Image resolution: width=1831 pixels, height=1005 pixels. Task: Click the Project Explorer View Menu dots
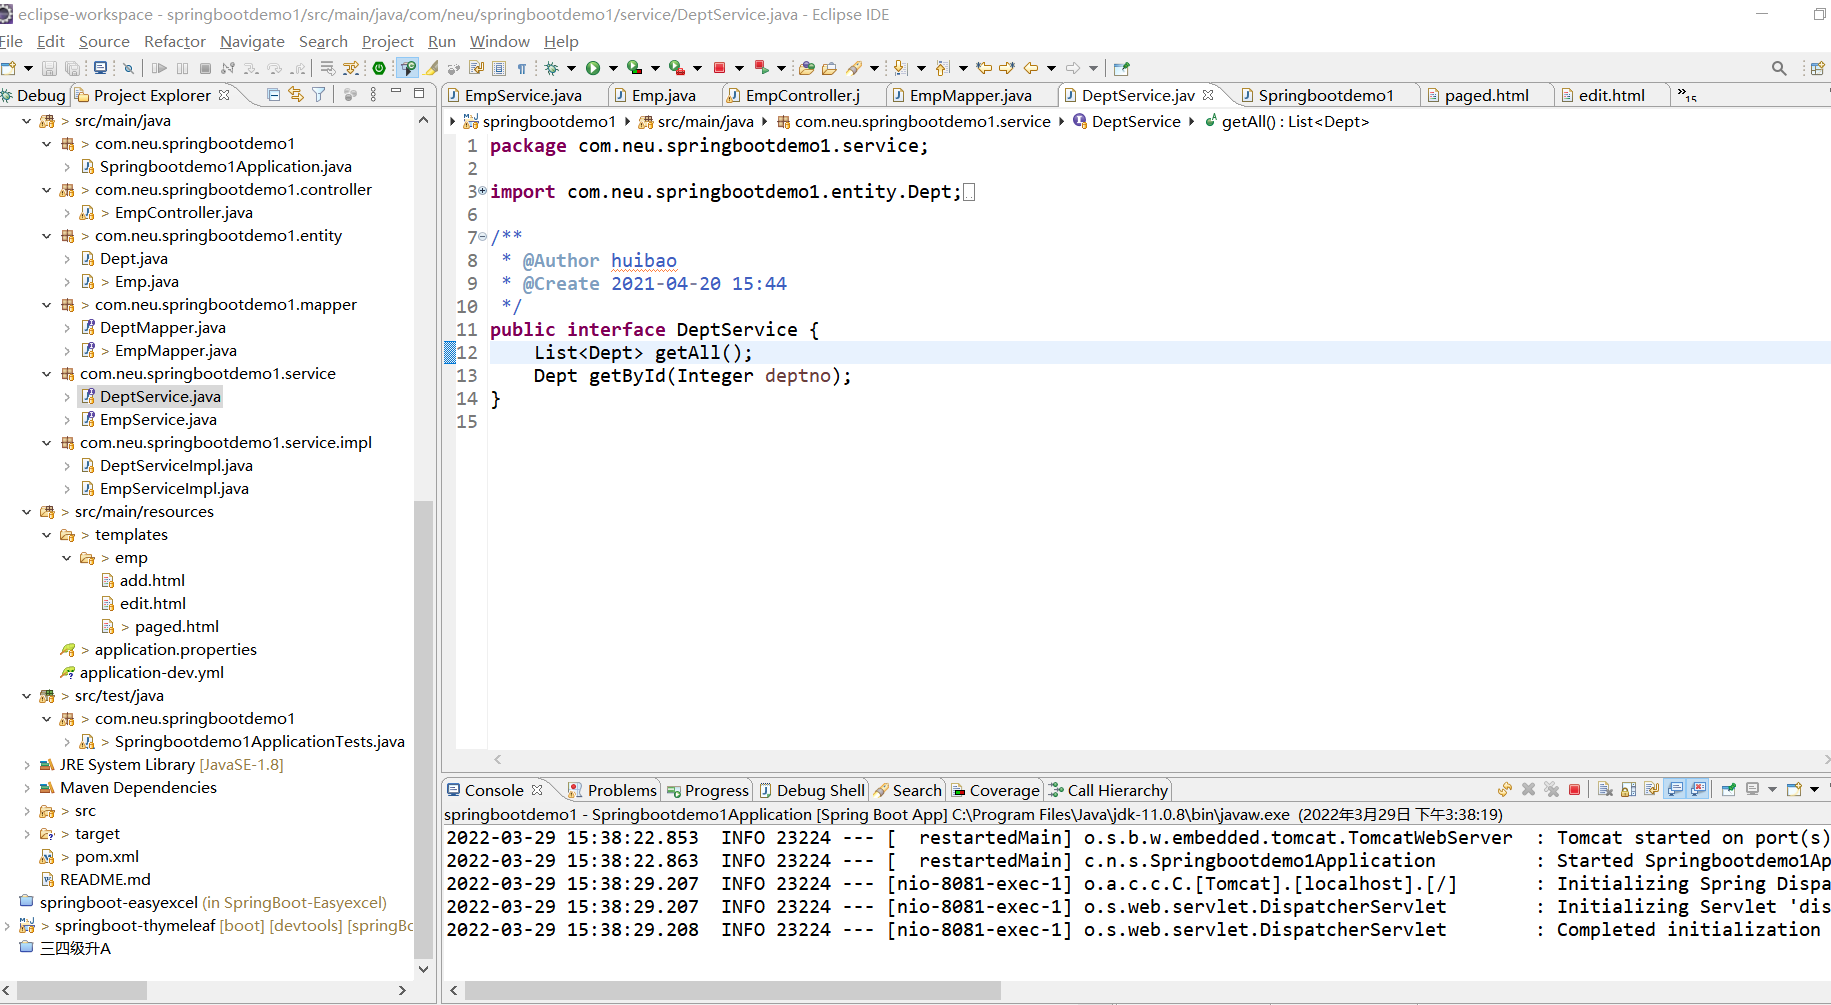click(x=373, y=94)
